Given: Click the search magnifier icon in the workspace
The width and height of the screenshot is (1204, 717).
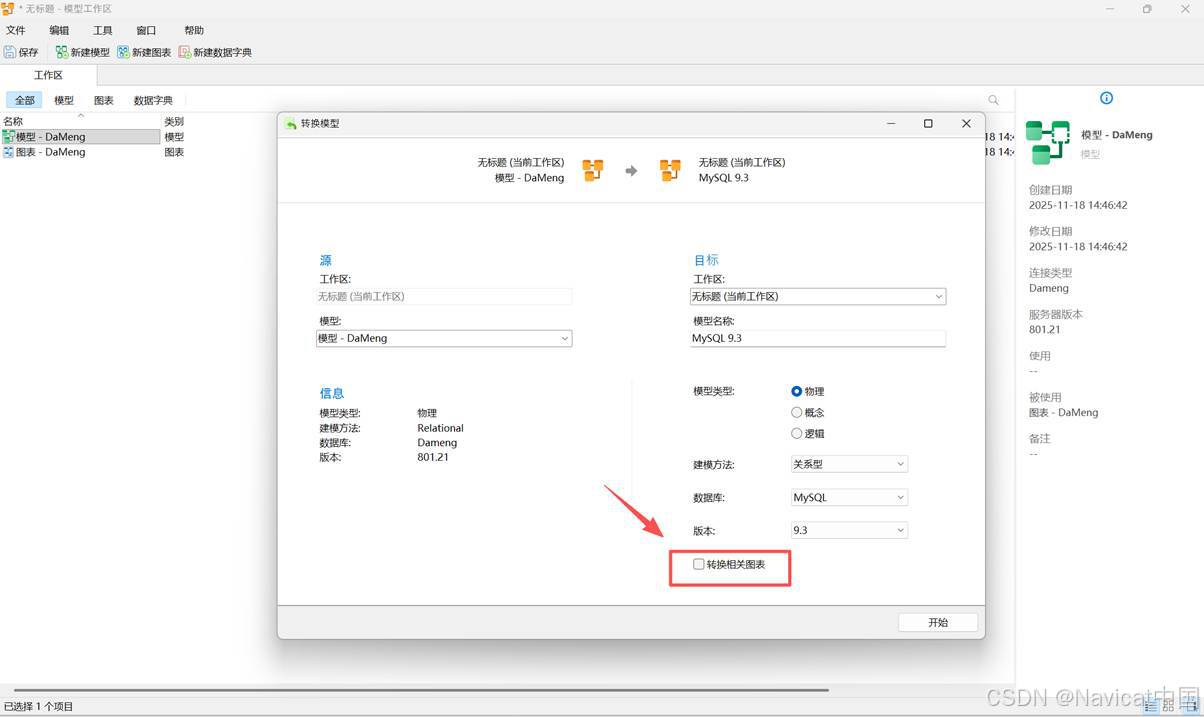Looking at the screenshot, I should pos(993,100).
